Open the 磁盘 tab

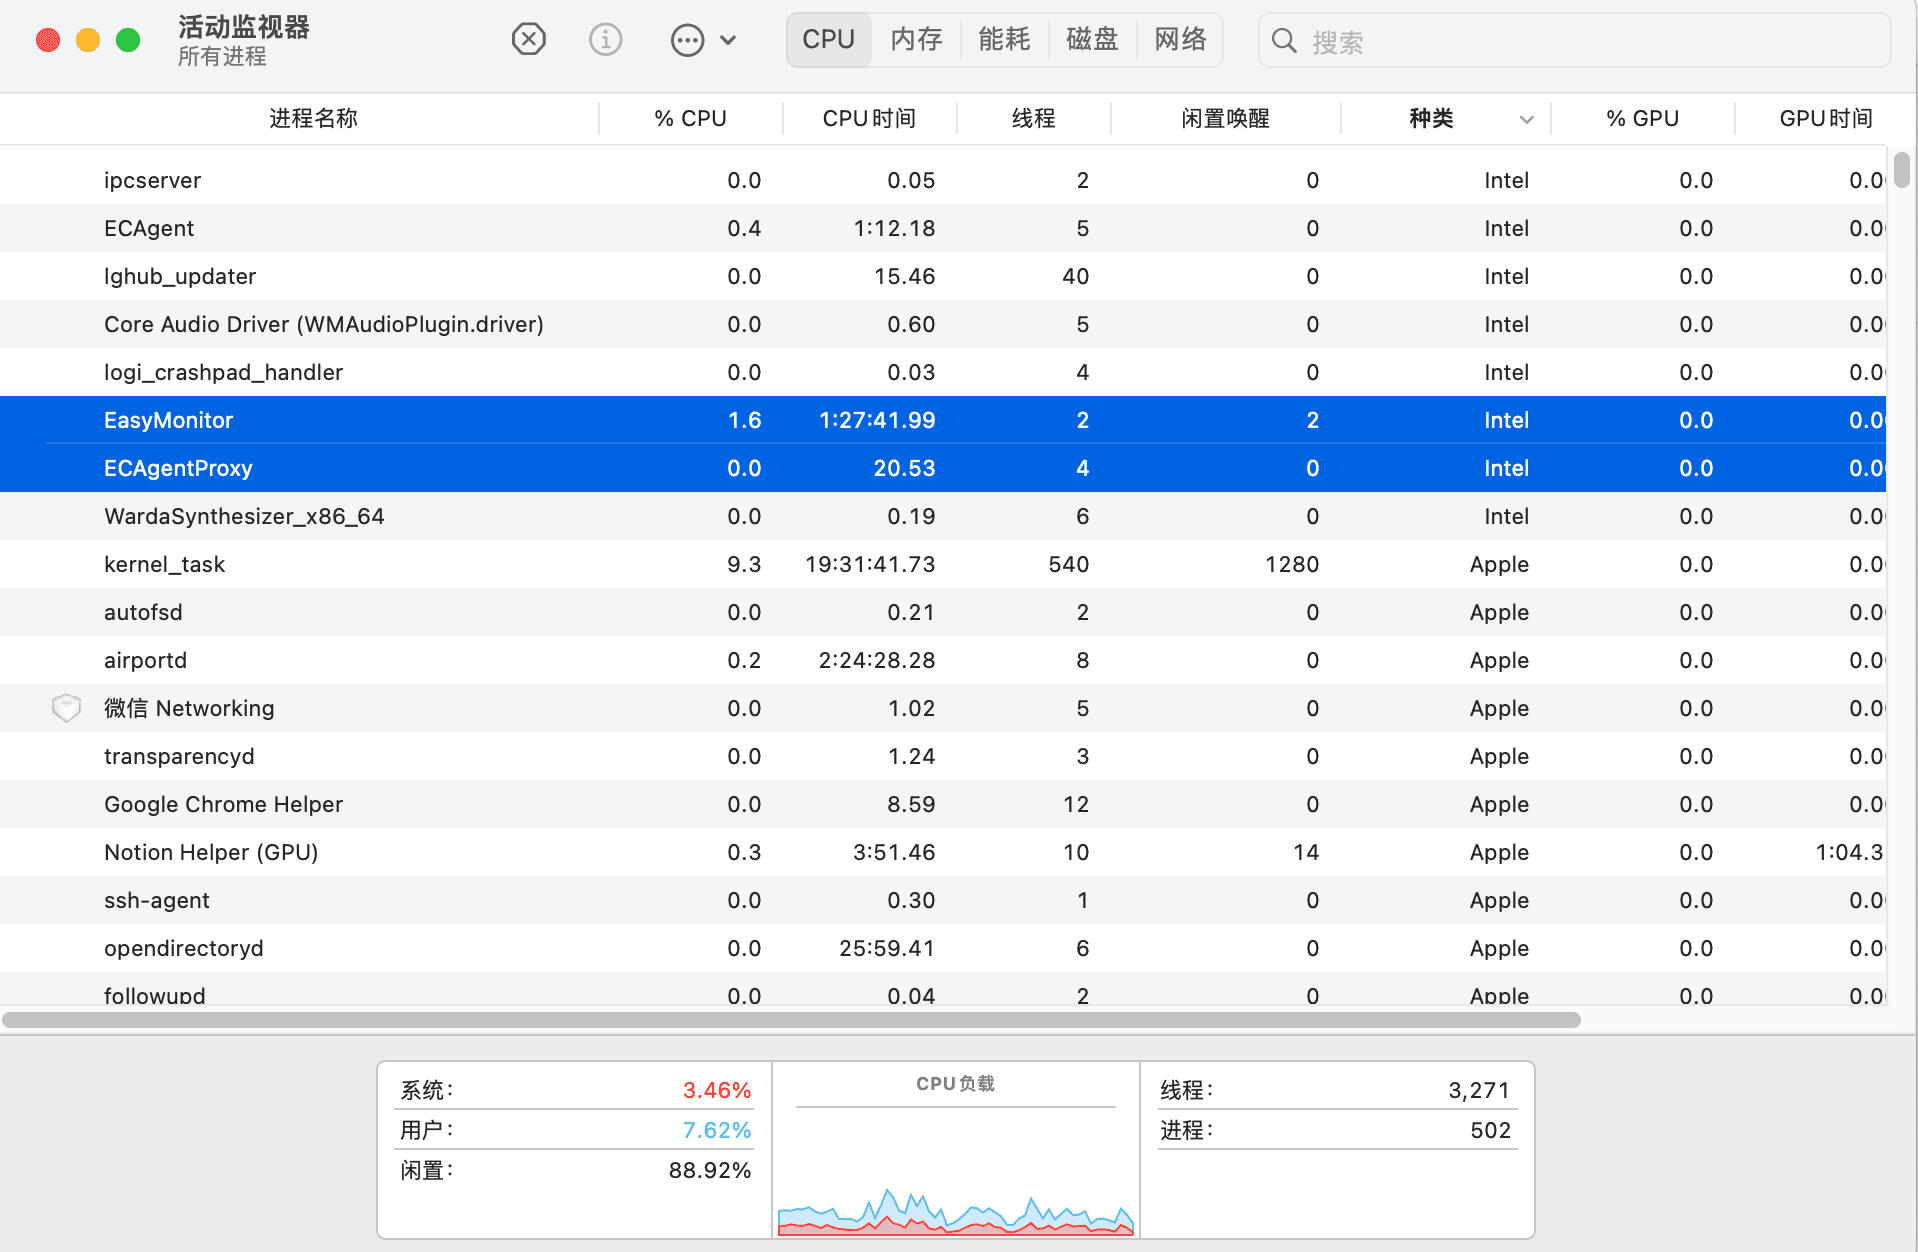tap(1092, 40)
